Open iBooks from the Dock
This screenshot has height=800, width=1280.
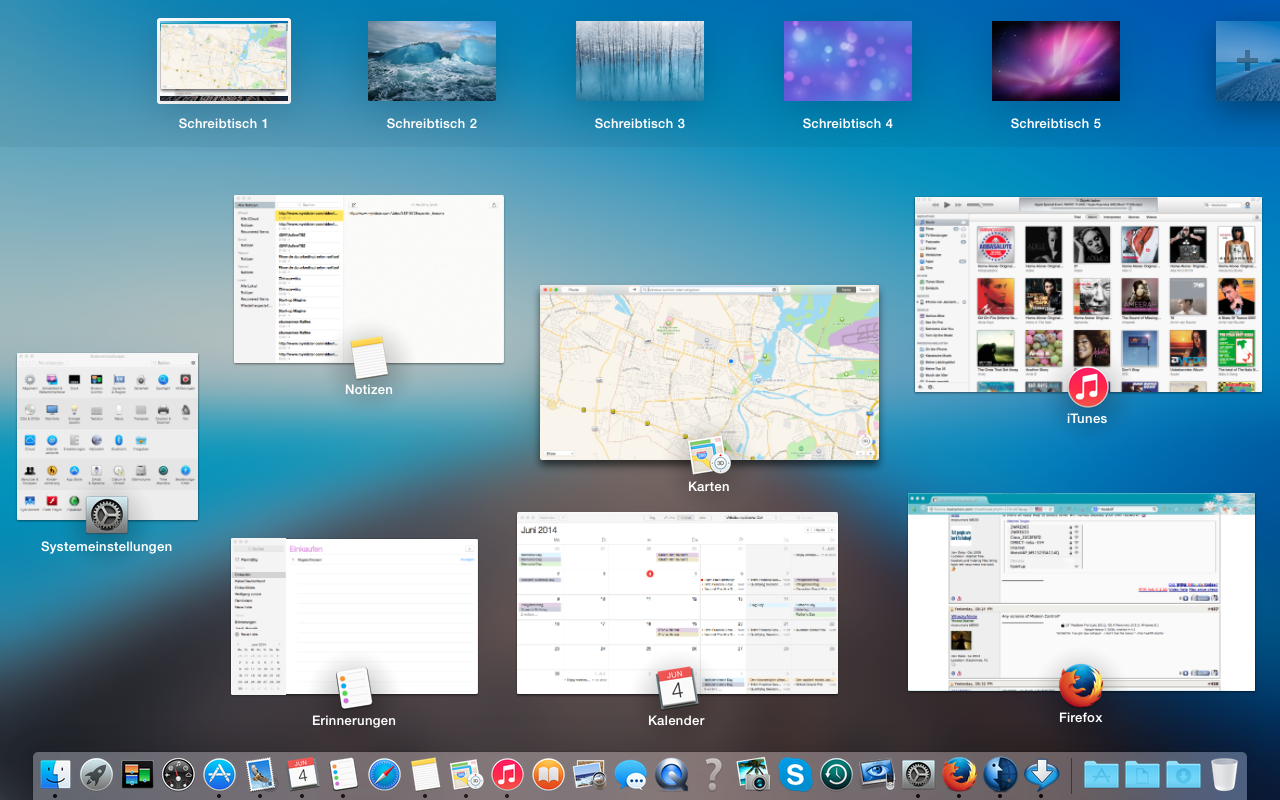pyautogui.click(x=548, y=775)
